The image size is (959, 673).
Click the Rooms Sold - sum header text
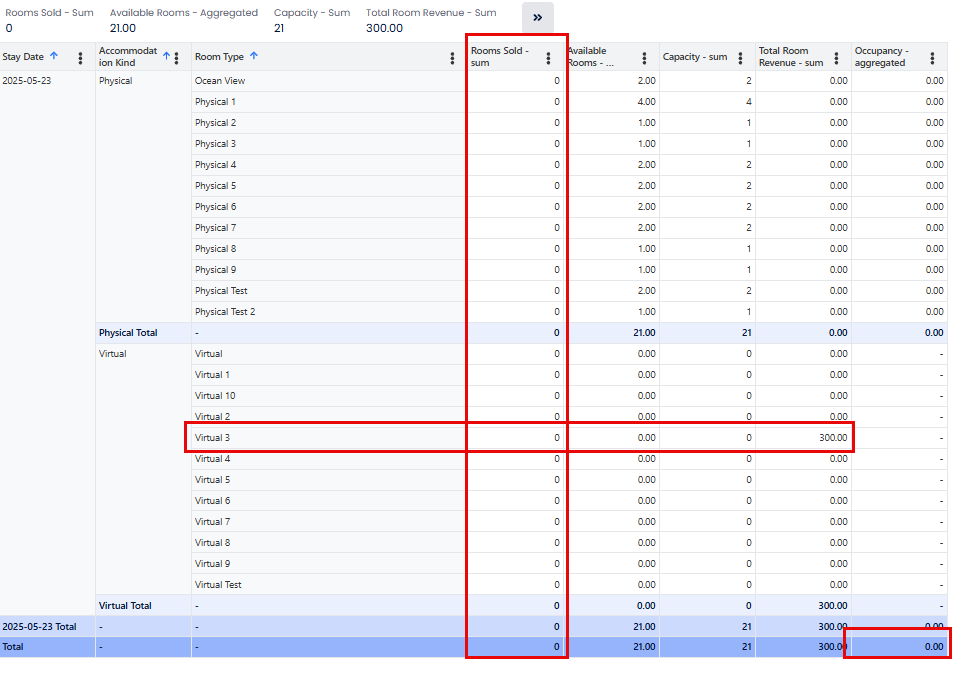[500, 57]
